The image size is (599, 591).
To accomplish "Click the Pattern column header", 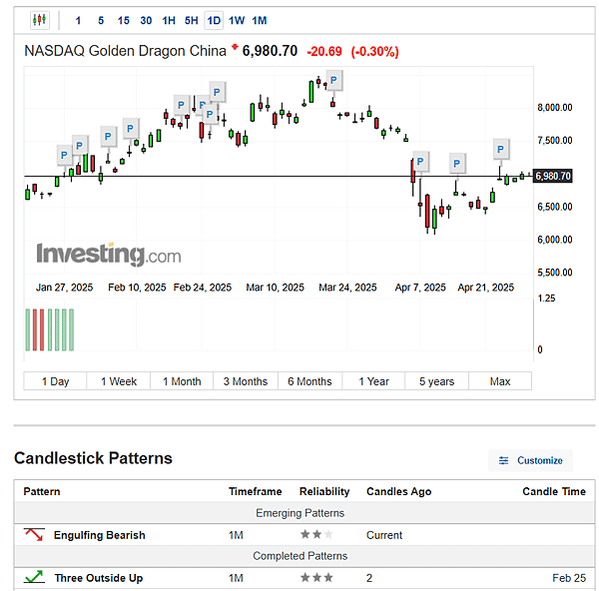I will pyautogui.click(x=42, y=491).
